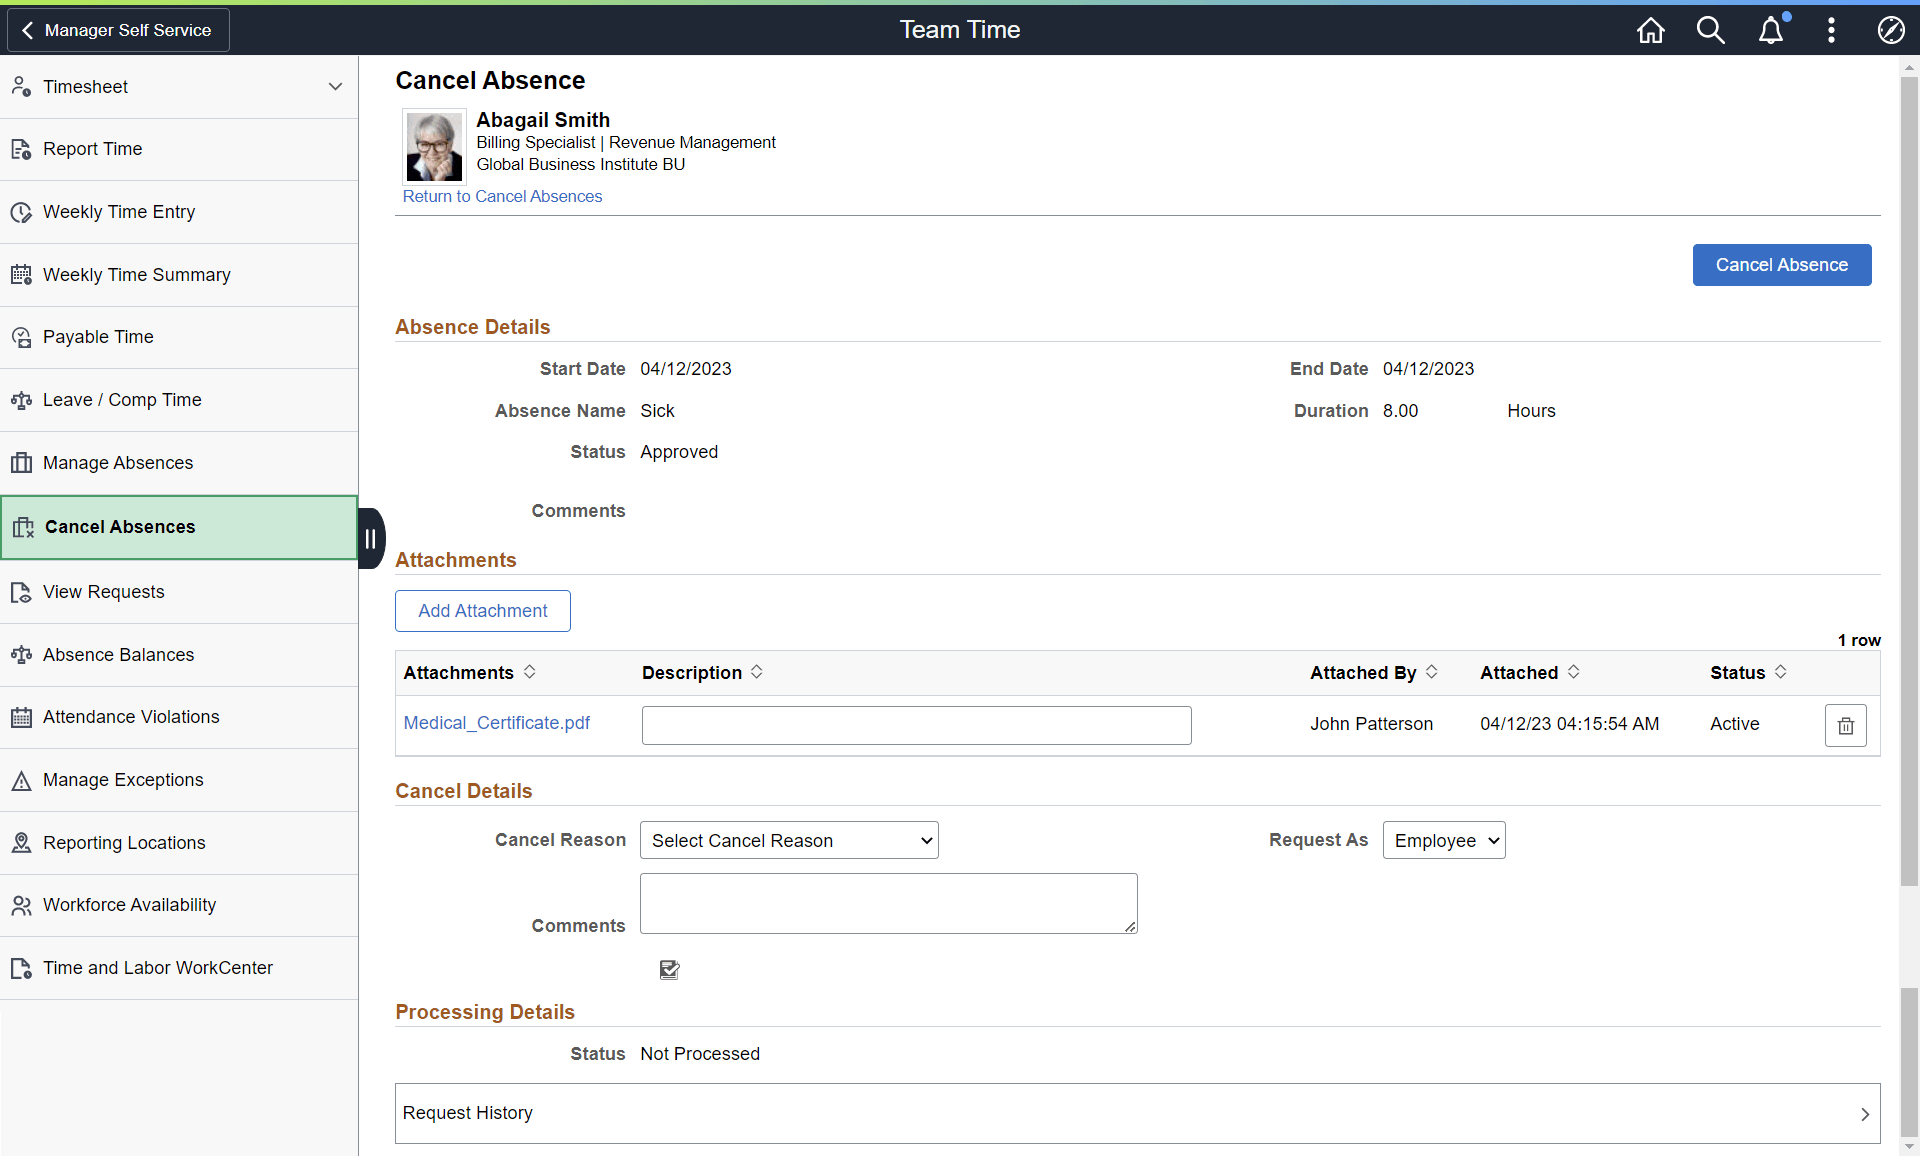Collapse the left navigation panel handle
This screenshot has width=1920, height=1156.
(x=371, y=538)
